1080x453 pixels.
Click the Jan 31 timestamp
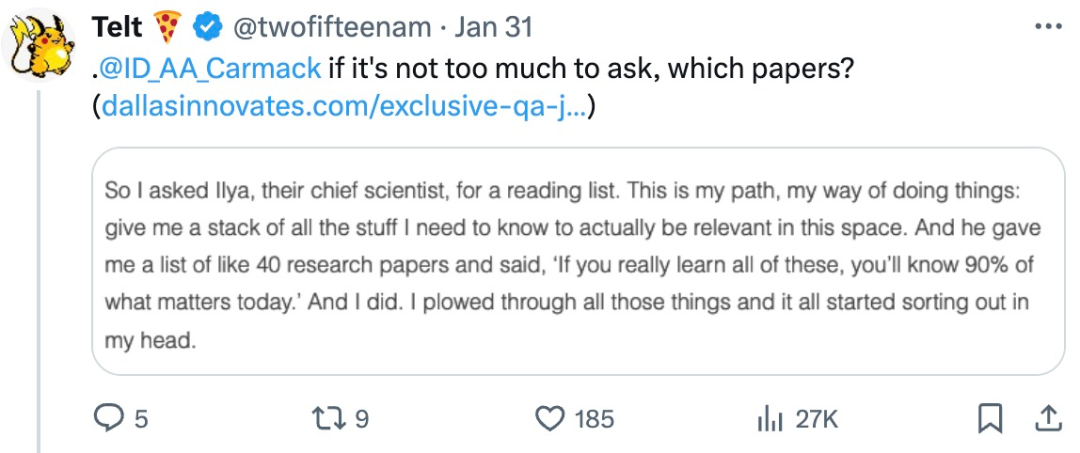pyautogui.click(x=495, y=28)
